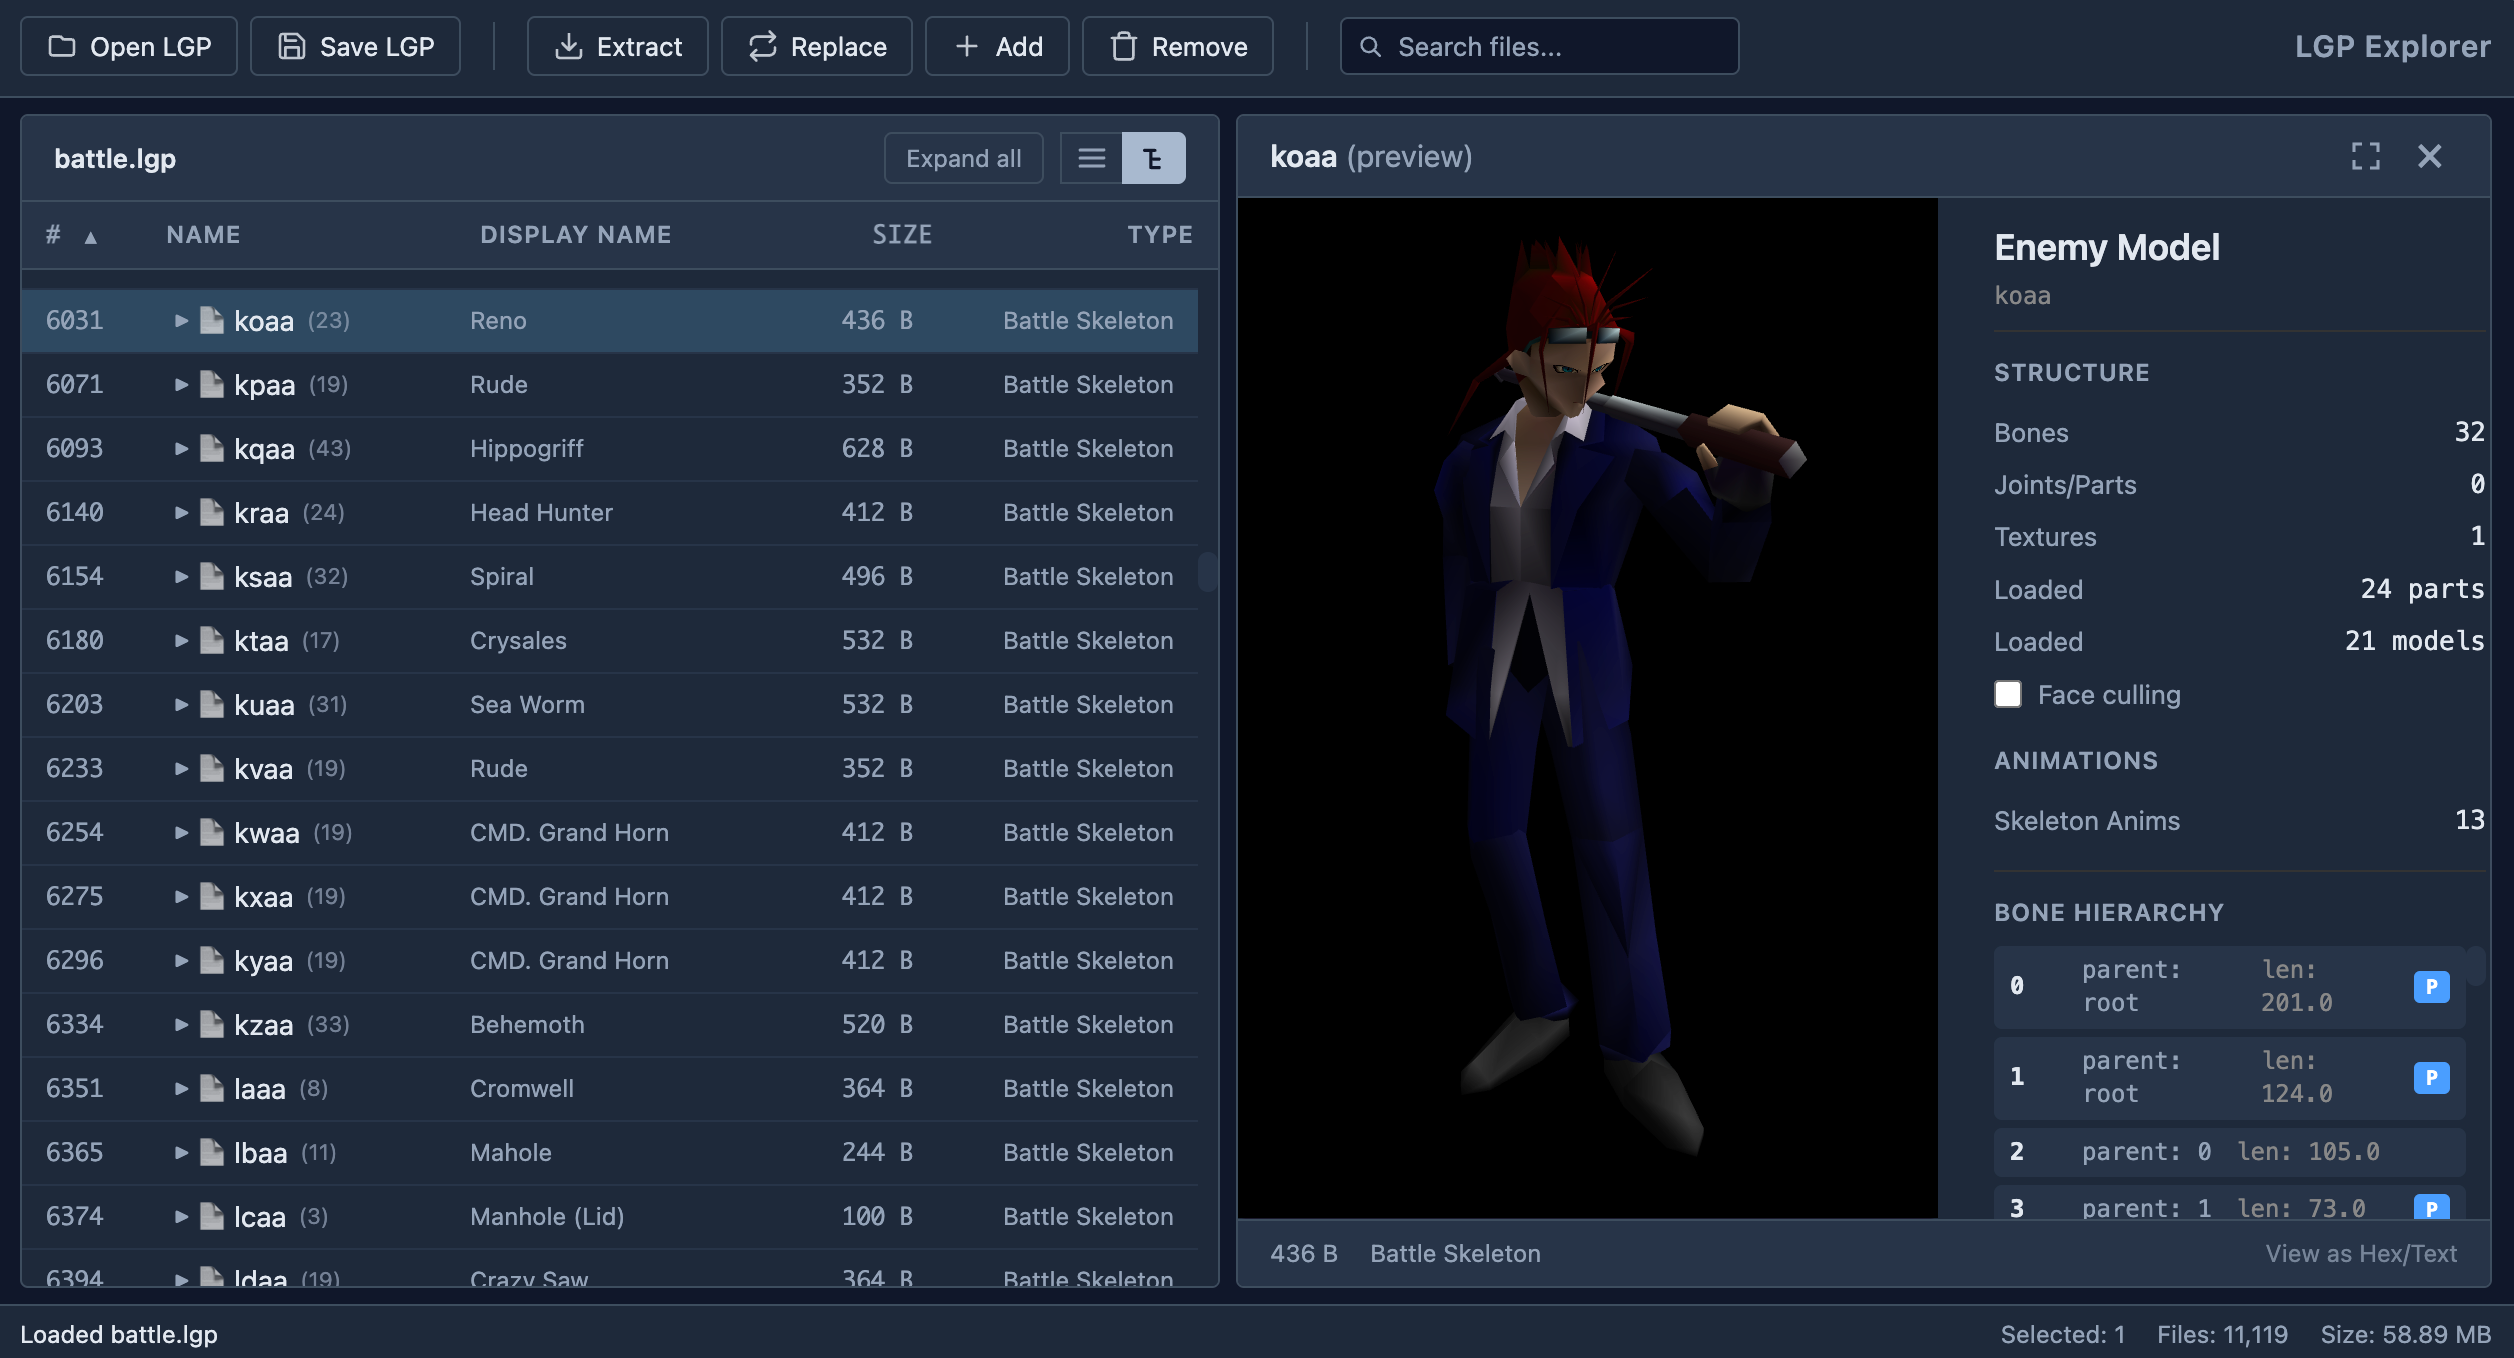Image resolution: width=2514 pixels, height=1358 pixels.
Task: Toggle the Face culling checkbox
Action: pos(2007,694)
